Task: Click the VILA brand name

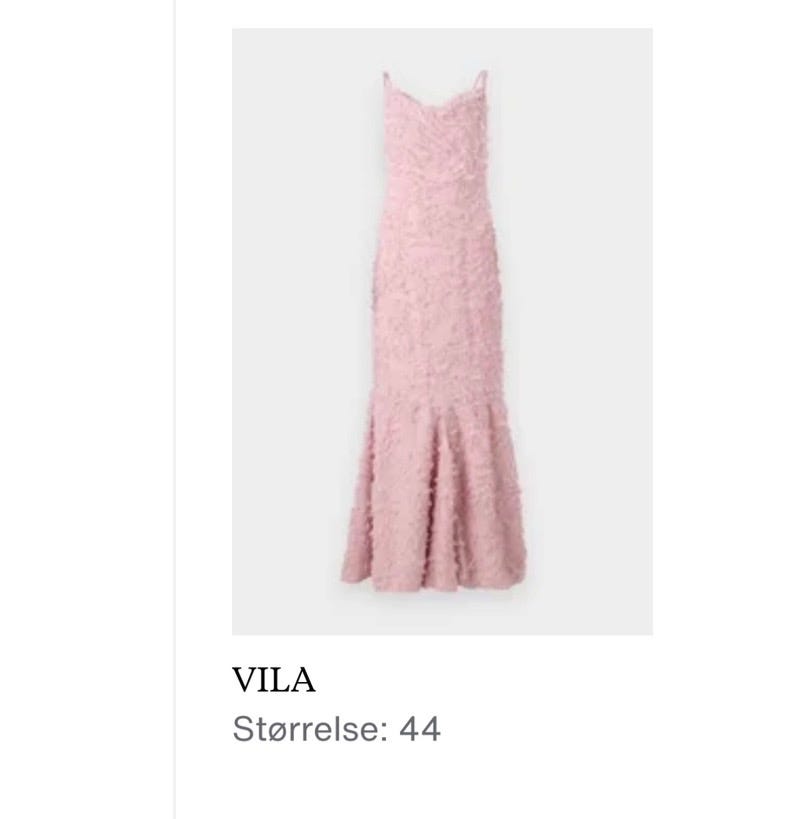Action: [x=273, y=680]
